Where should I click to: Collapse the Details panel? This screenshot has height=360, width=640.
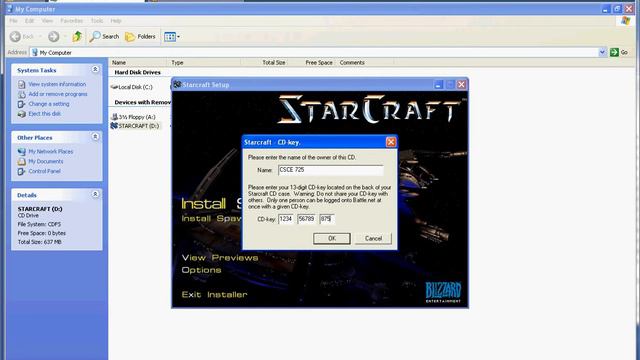95,194
